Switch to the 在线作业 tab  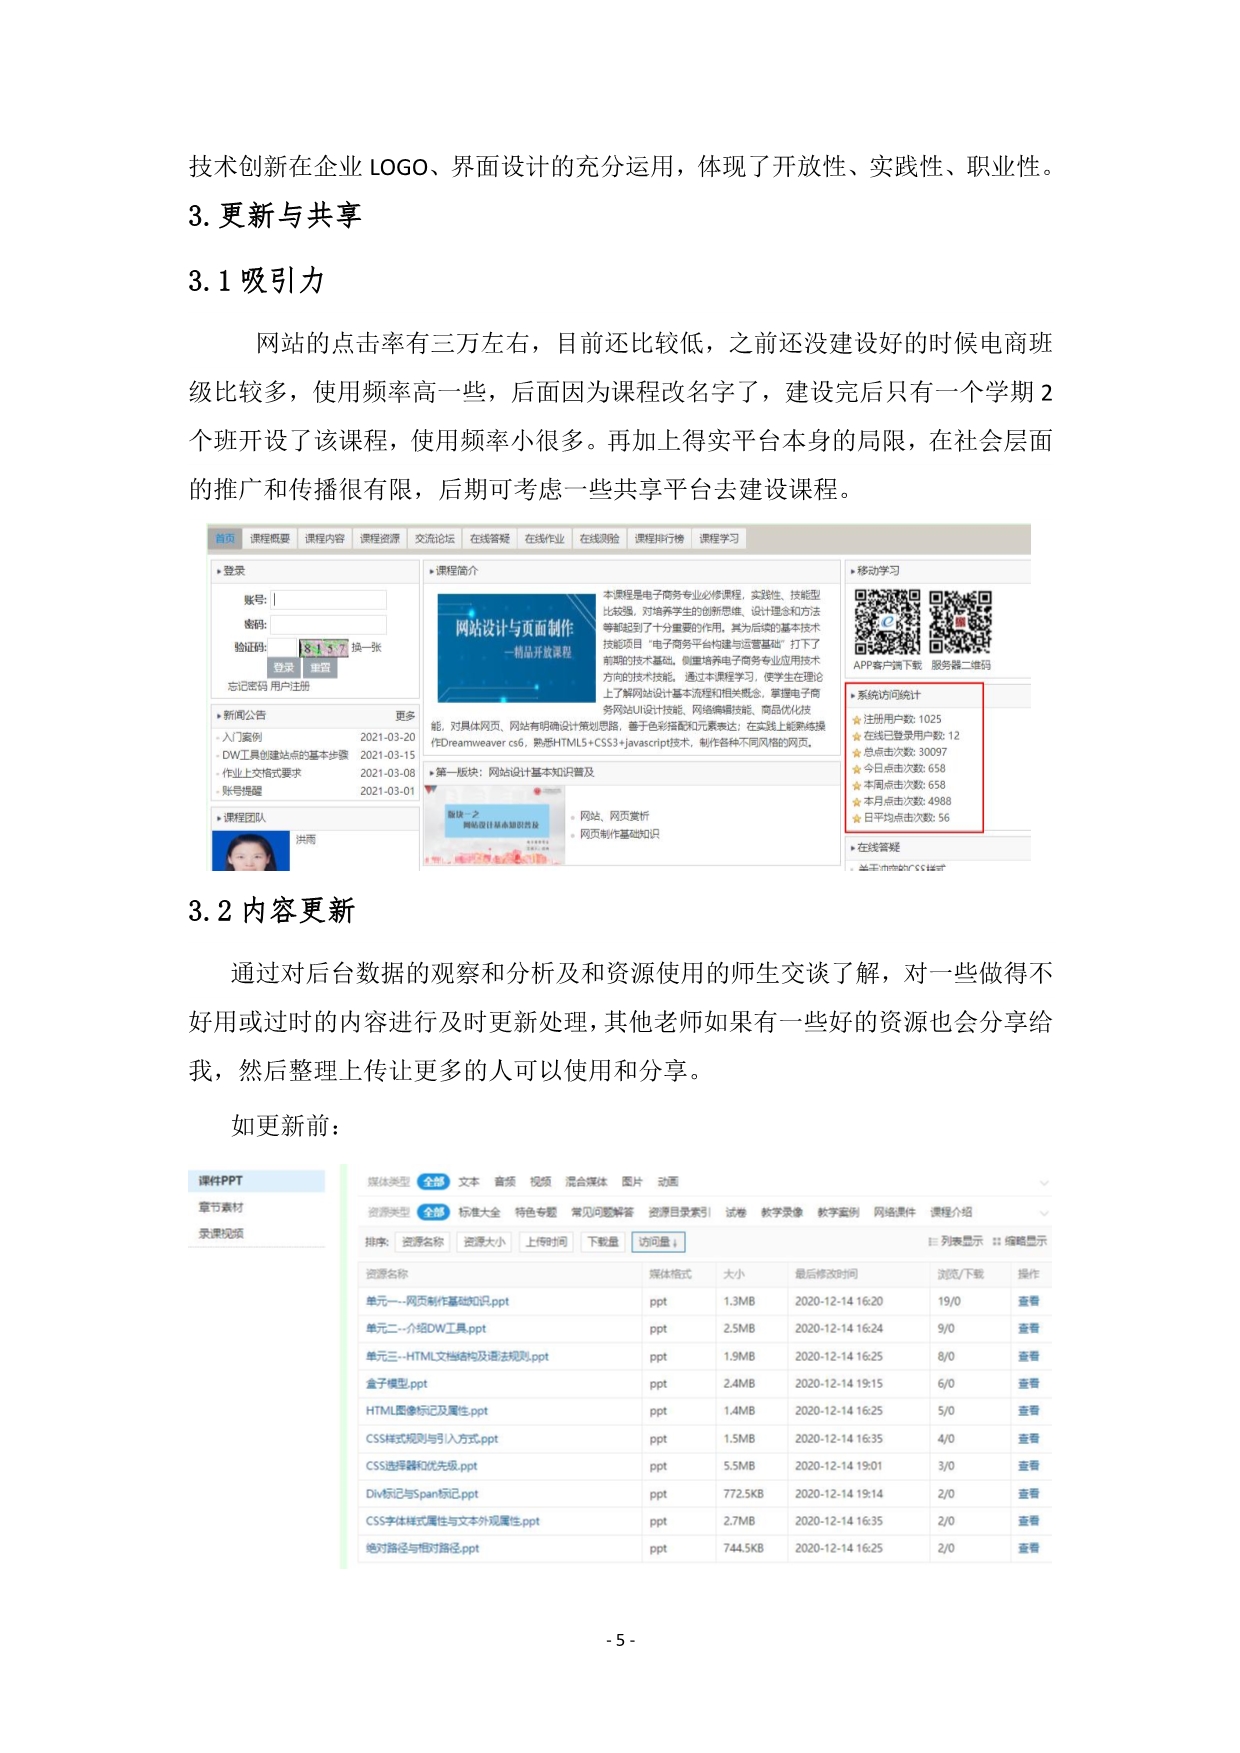[x=545, y=539]
